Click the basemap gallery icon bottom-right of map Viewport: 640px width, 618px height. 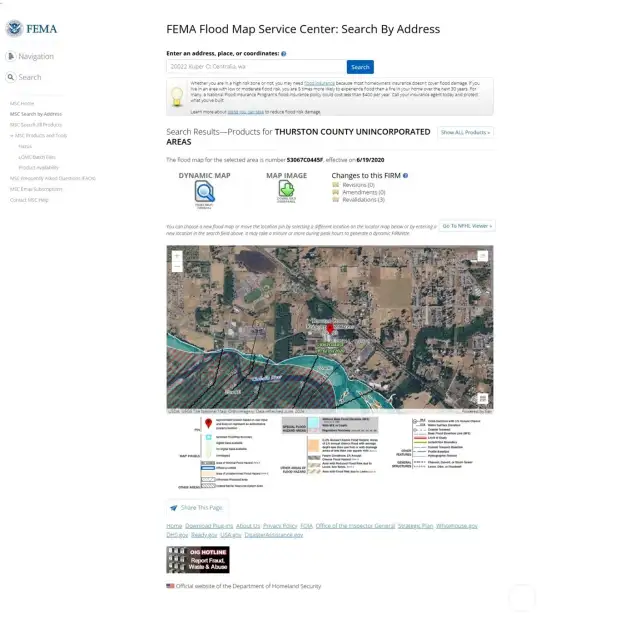[x=483, y=398]
